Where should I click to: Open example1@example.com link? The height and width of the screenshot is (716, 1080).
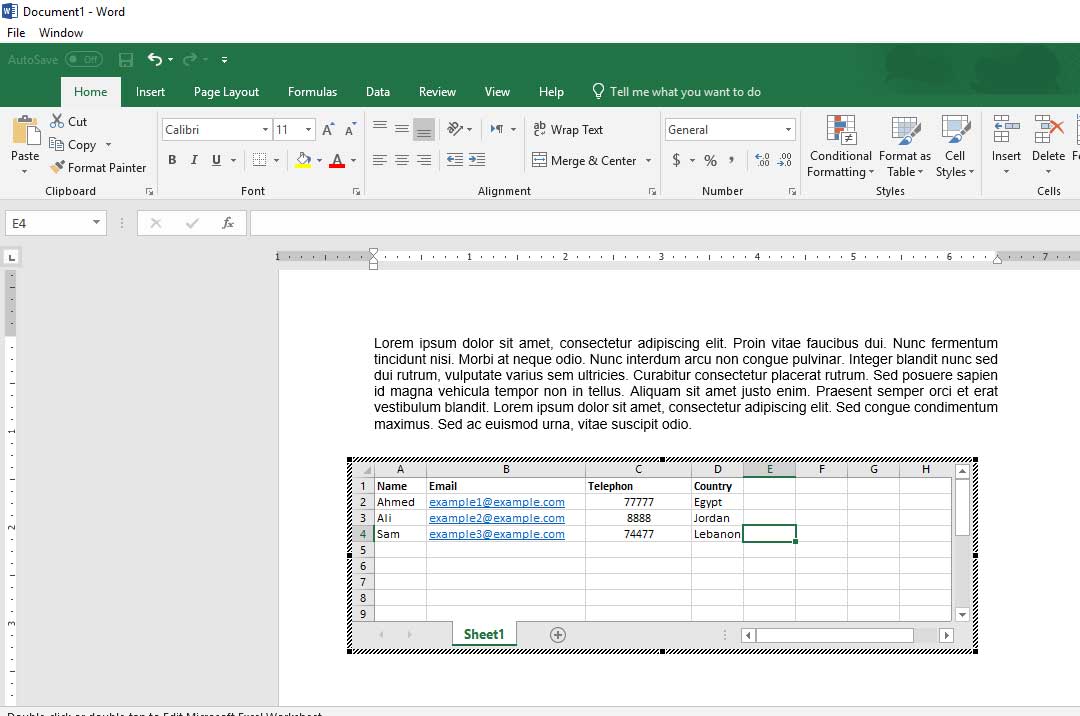pos(497,503)
